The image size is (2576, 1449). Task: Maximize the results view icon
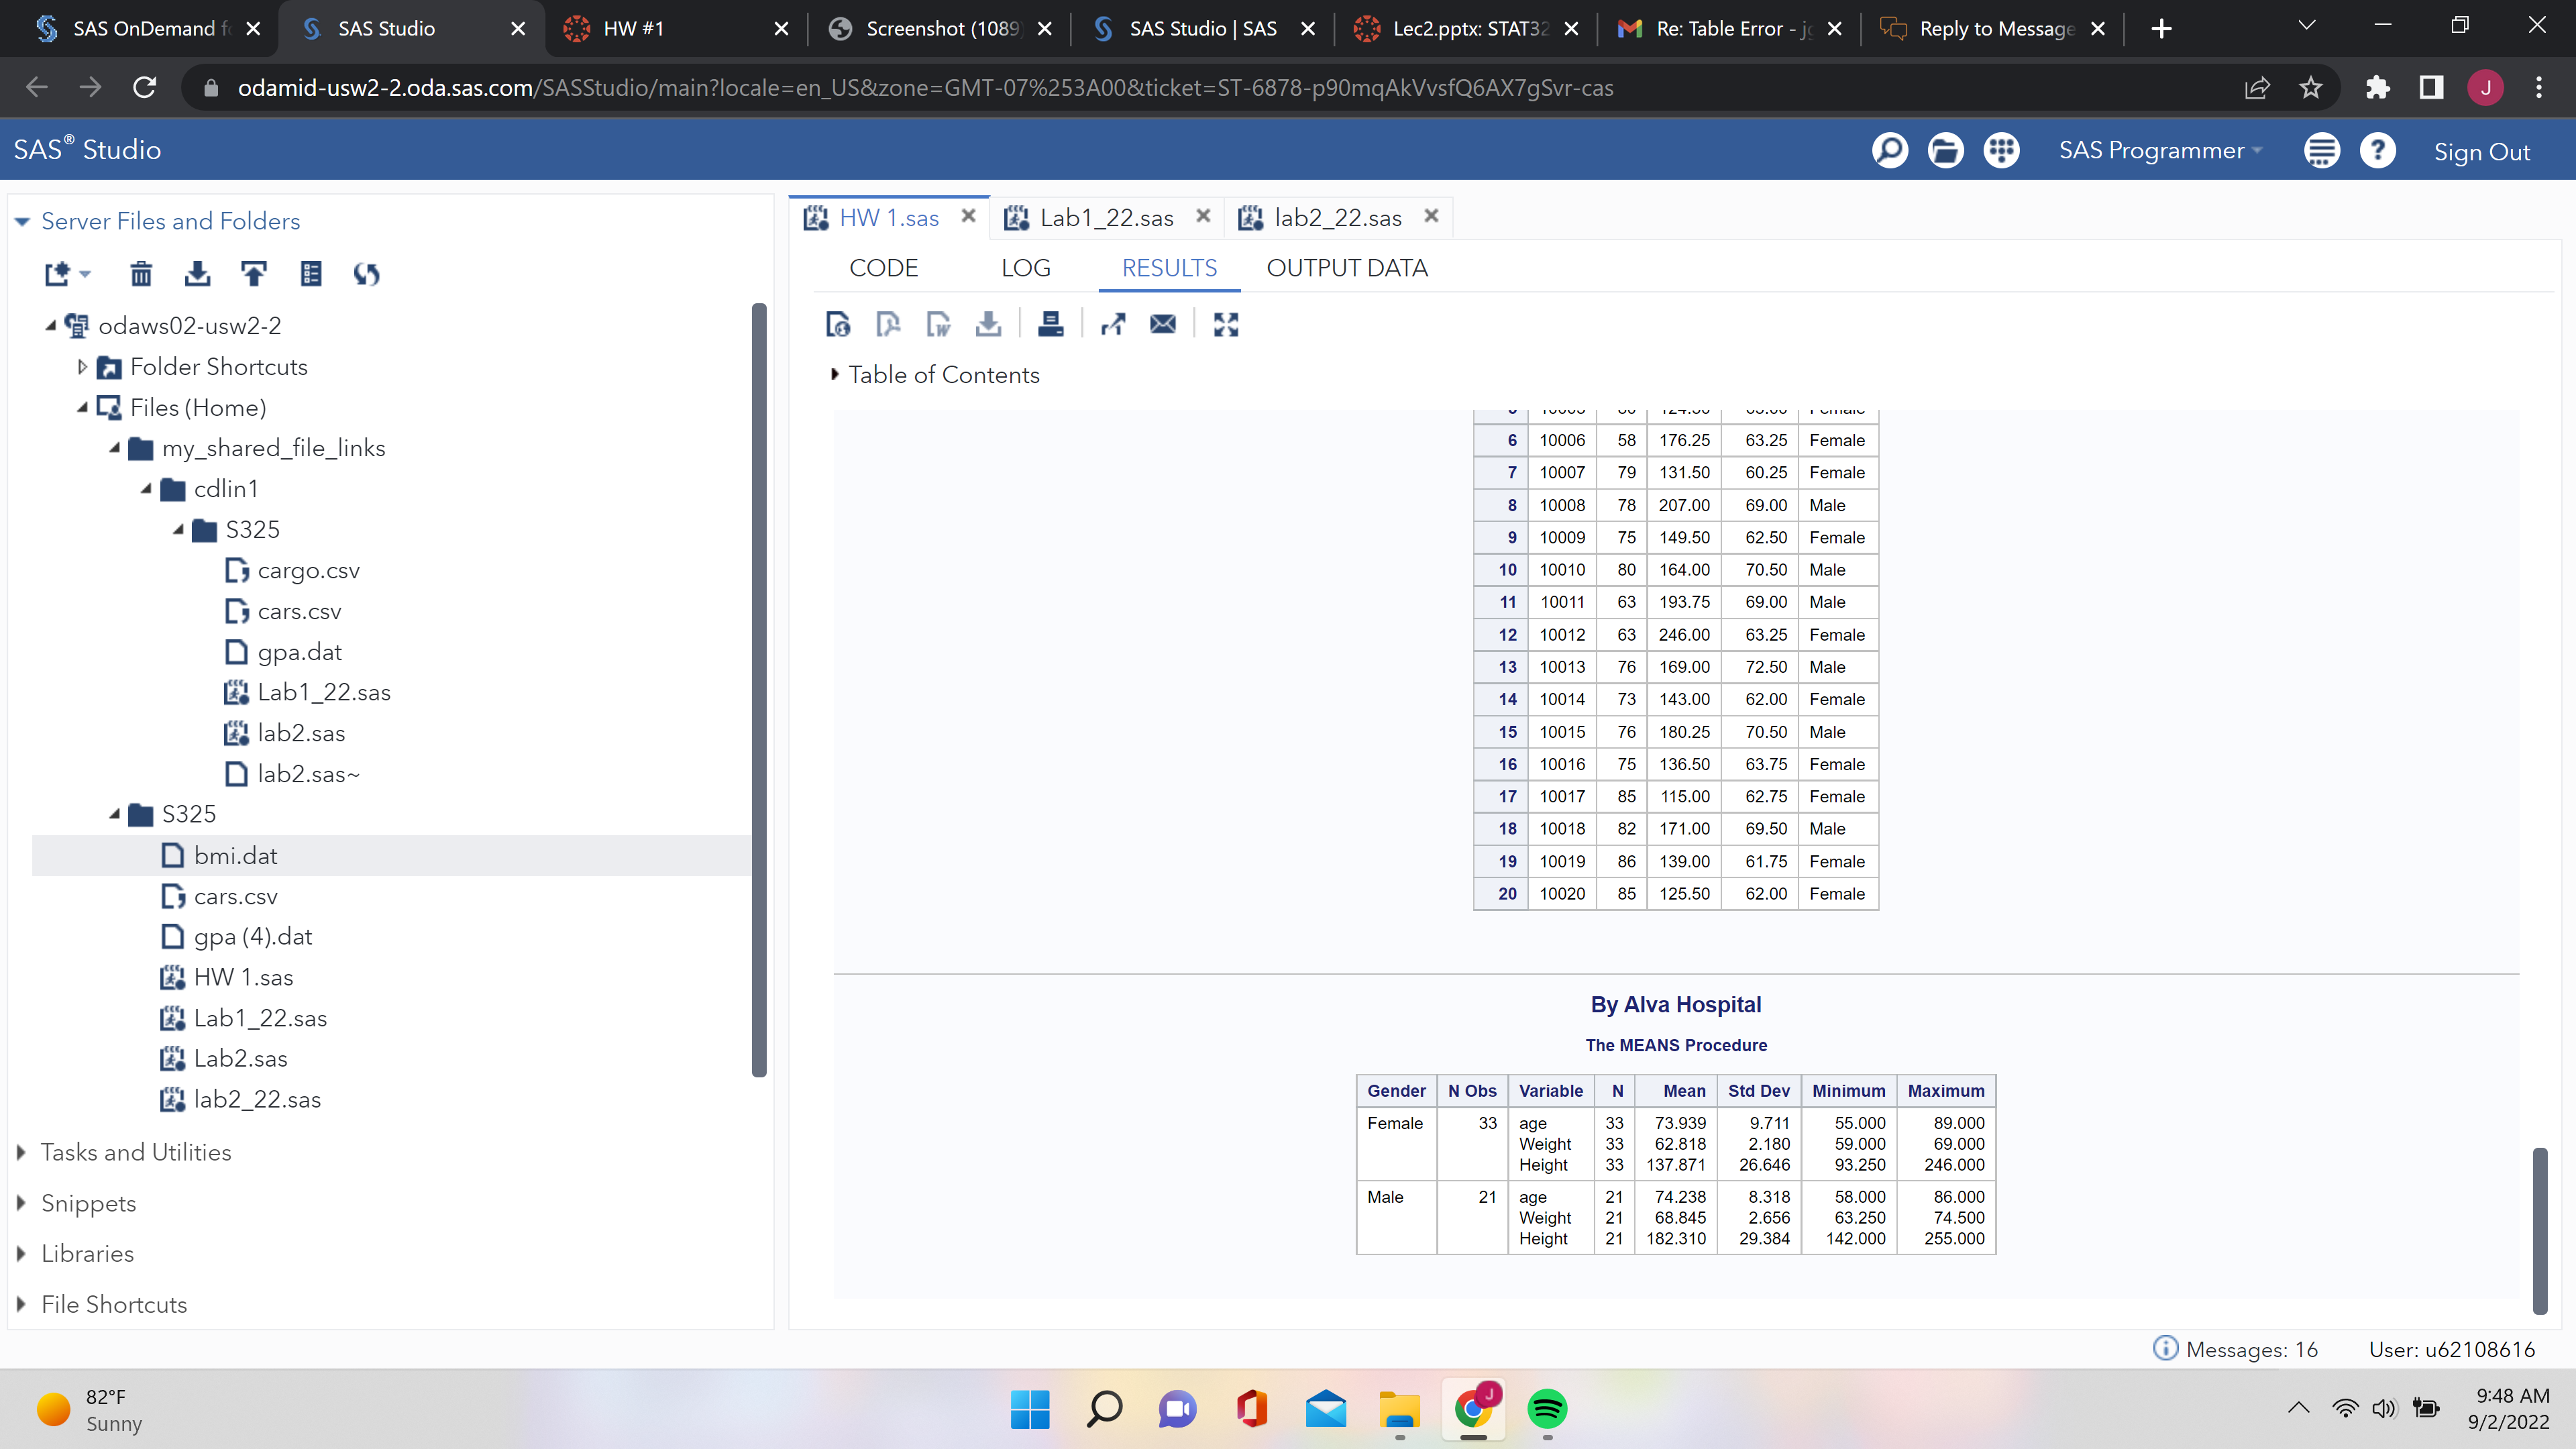tap(1225, 324)
